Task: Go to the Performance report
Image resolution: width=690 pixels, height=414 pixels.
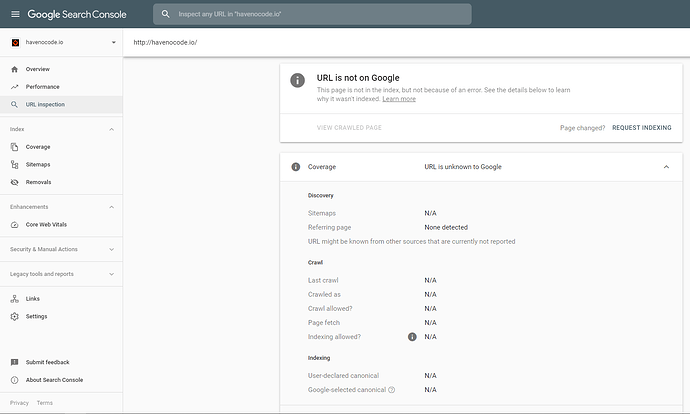Action: [42, 87]
